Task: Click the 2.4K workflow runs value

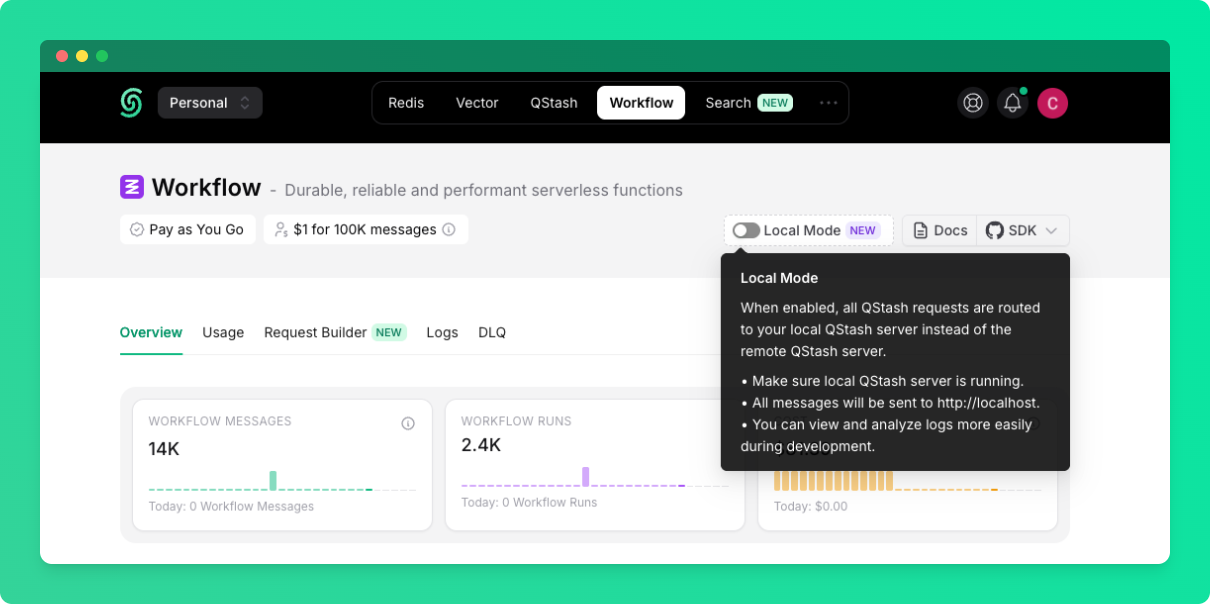Action: pyautogui.click(x=481, y=445)
